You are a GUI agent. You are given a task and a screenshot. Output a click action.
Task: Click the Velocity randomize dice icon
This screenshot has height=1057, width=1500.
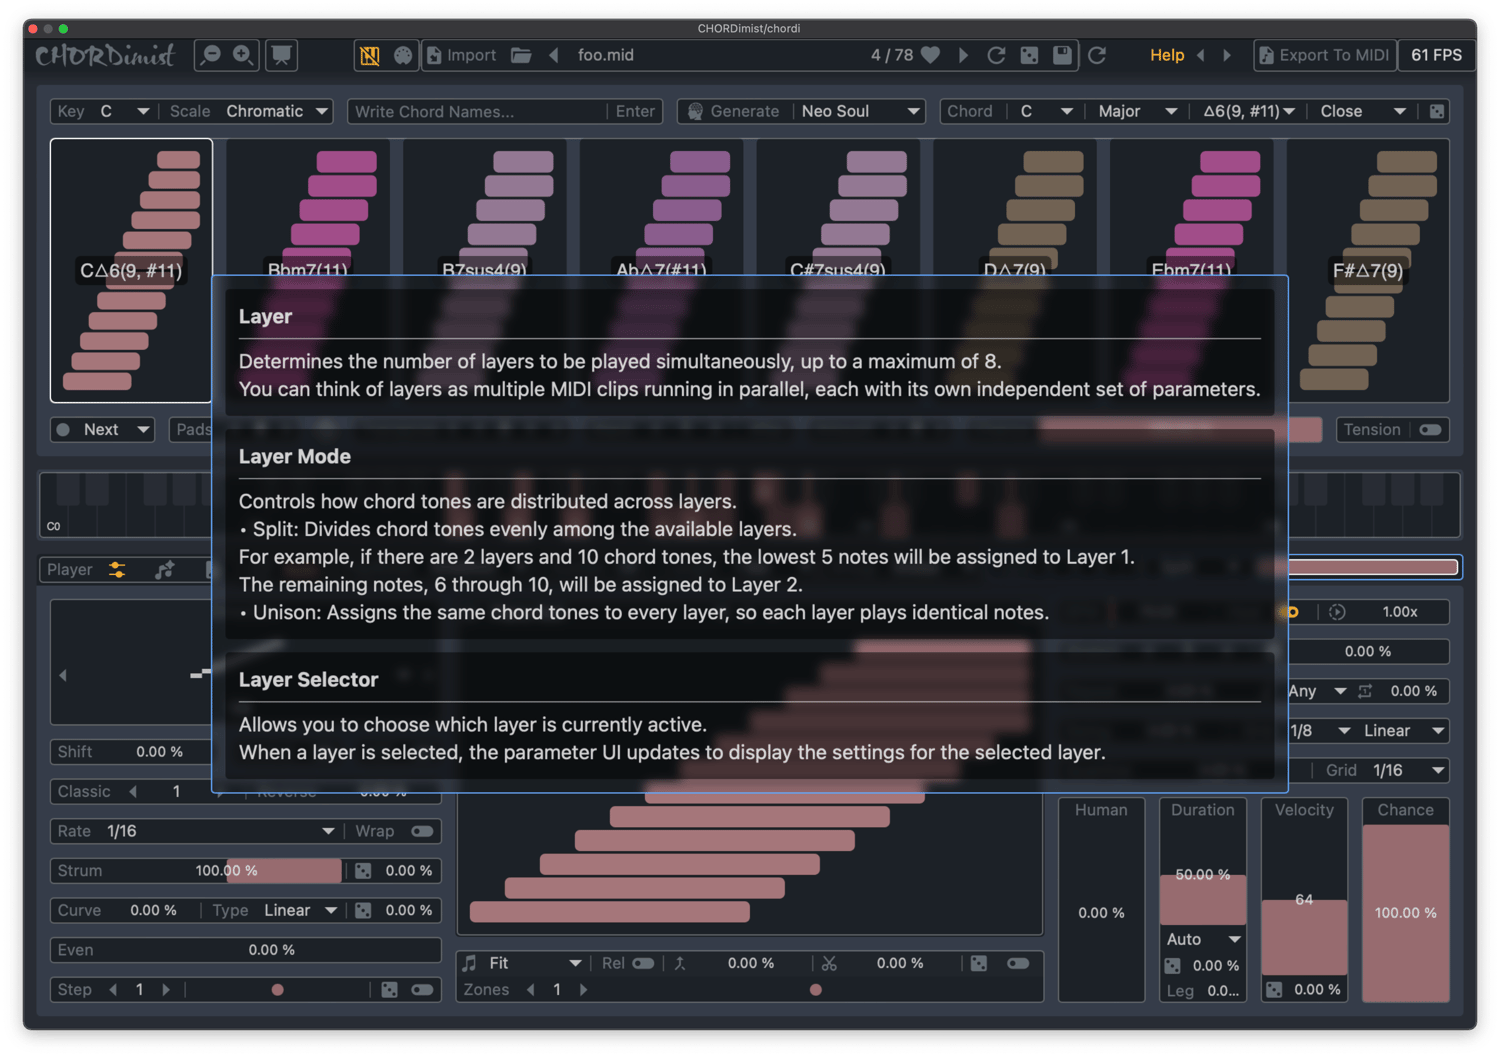tap(1274, 989)
